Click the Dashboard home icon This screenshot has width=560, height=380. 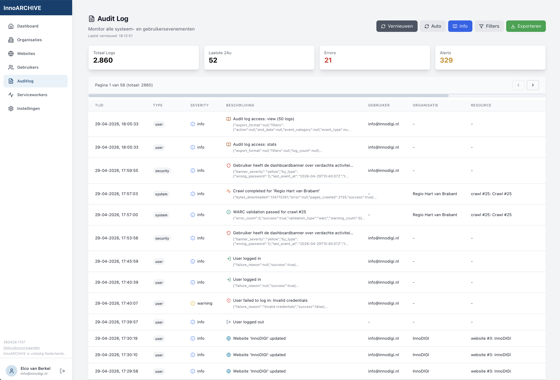tap(11, 26)
